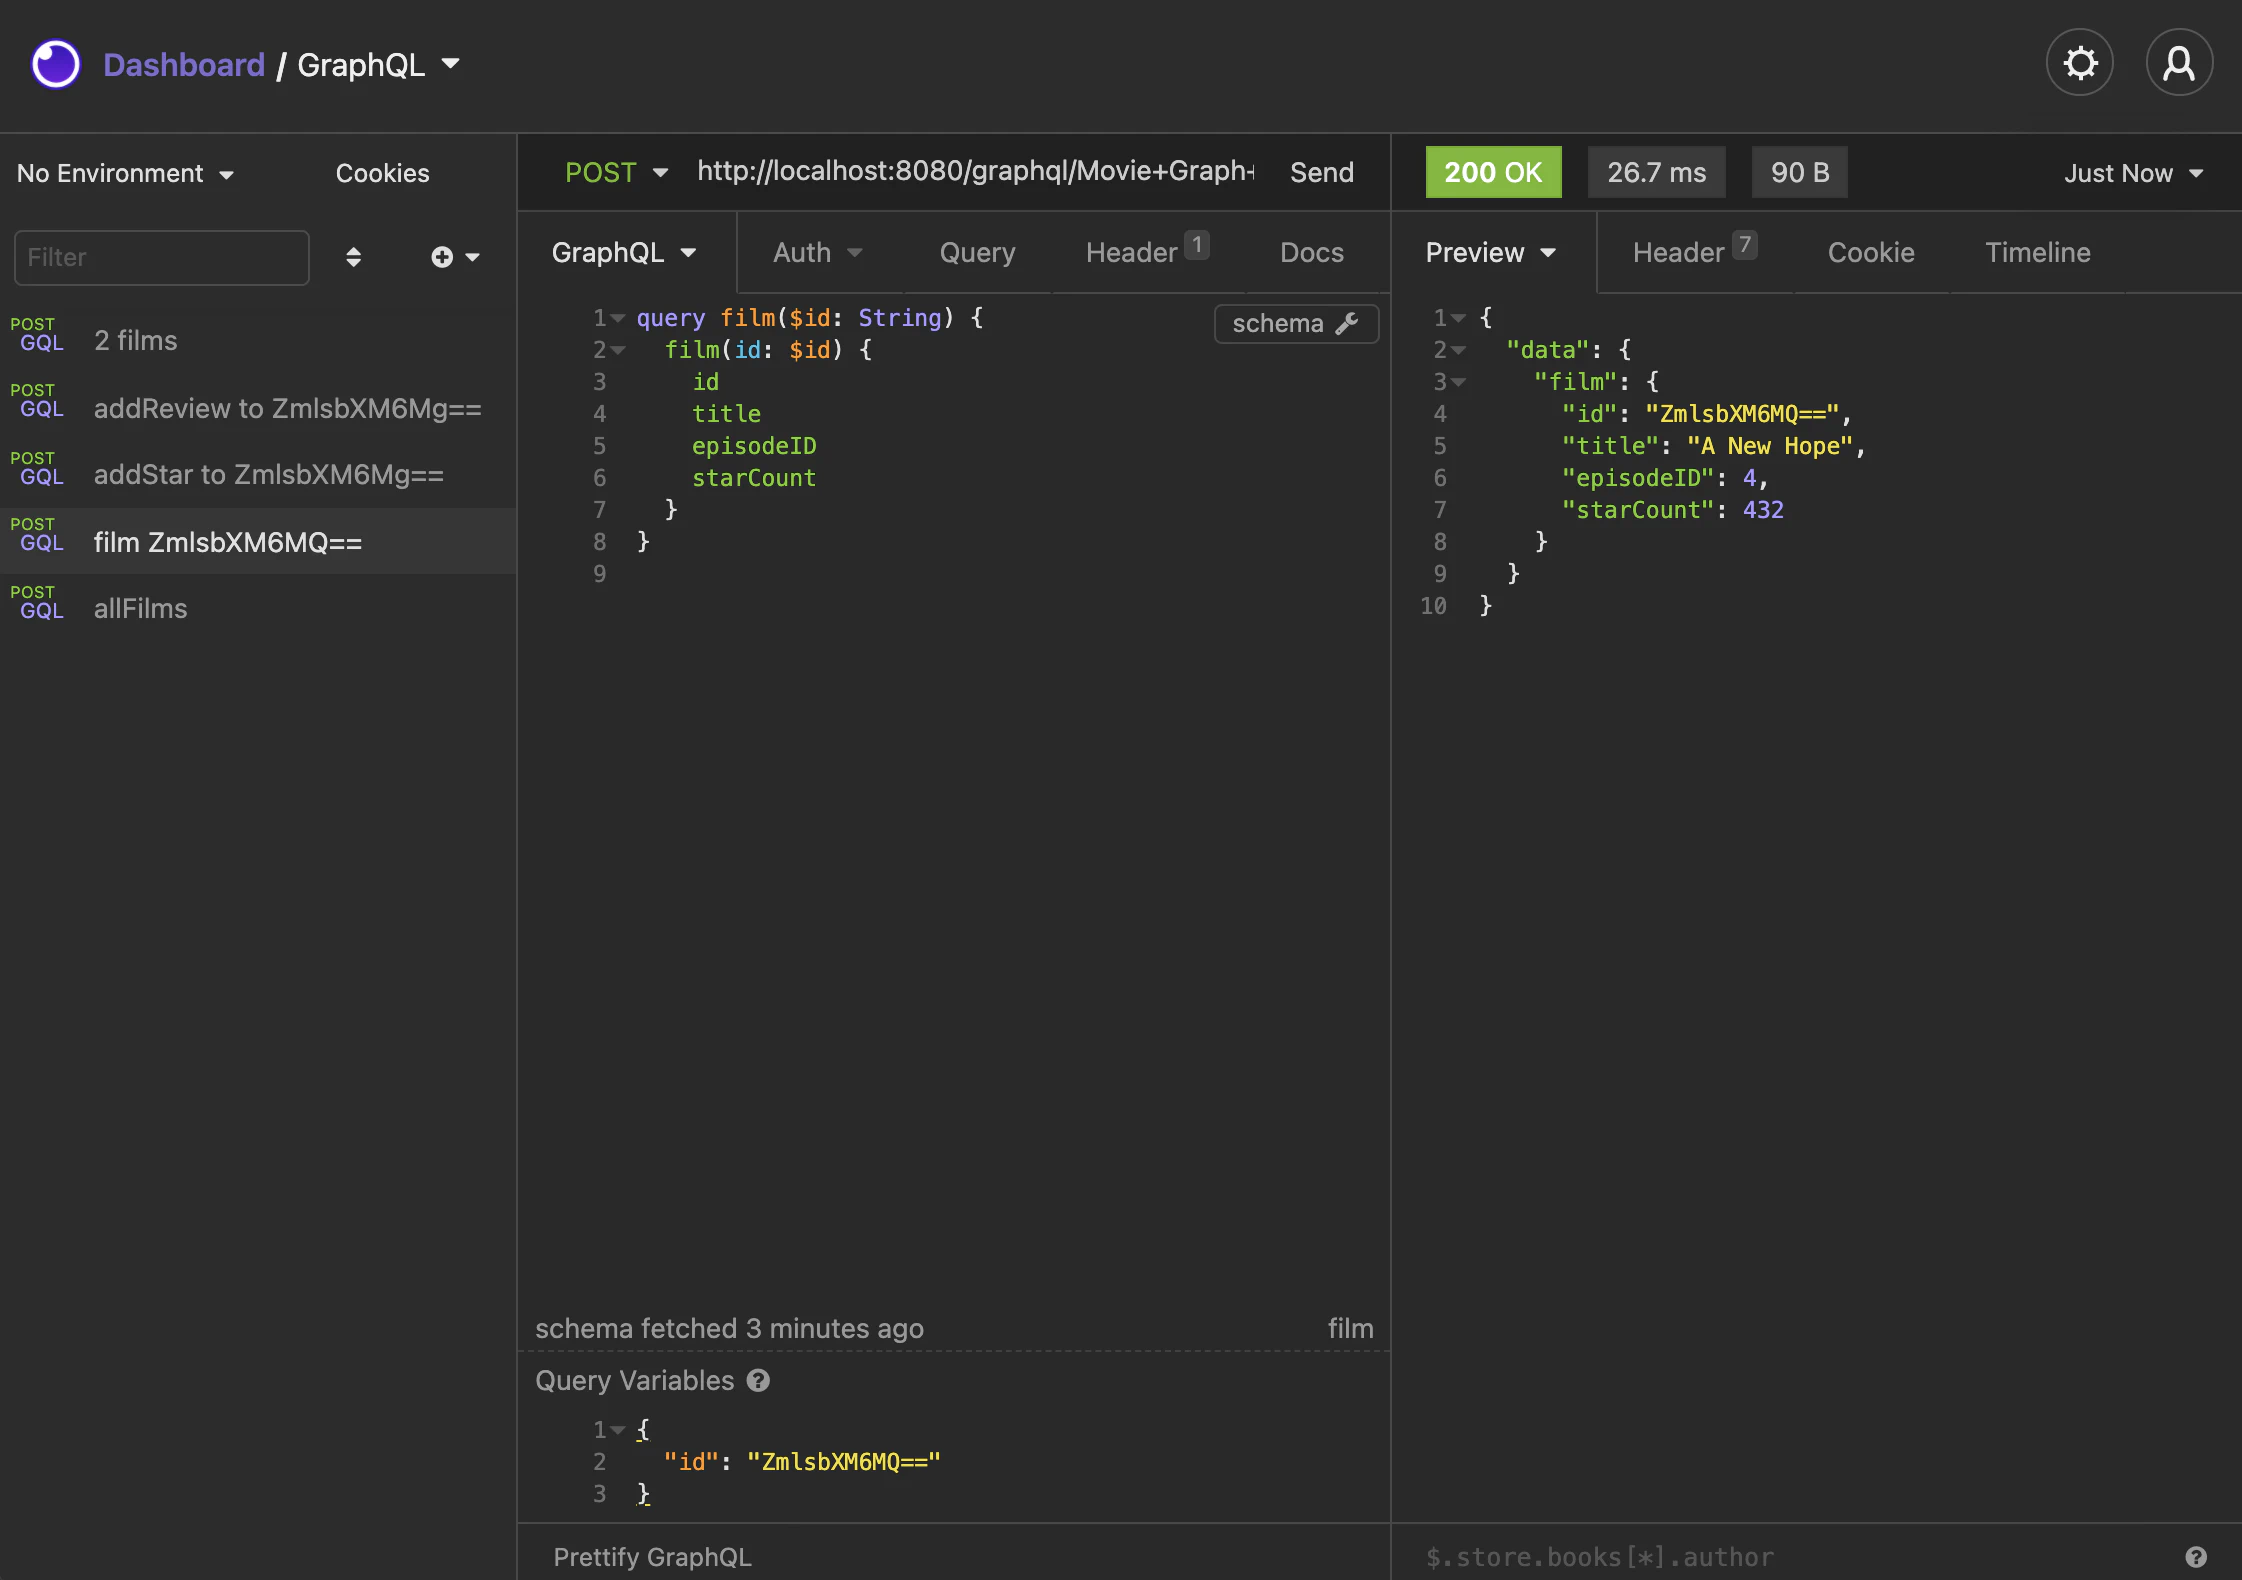
Task: Click the request Filter input field
Action: click(x=162, y=257)
